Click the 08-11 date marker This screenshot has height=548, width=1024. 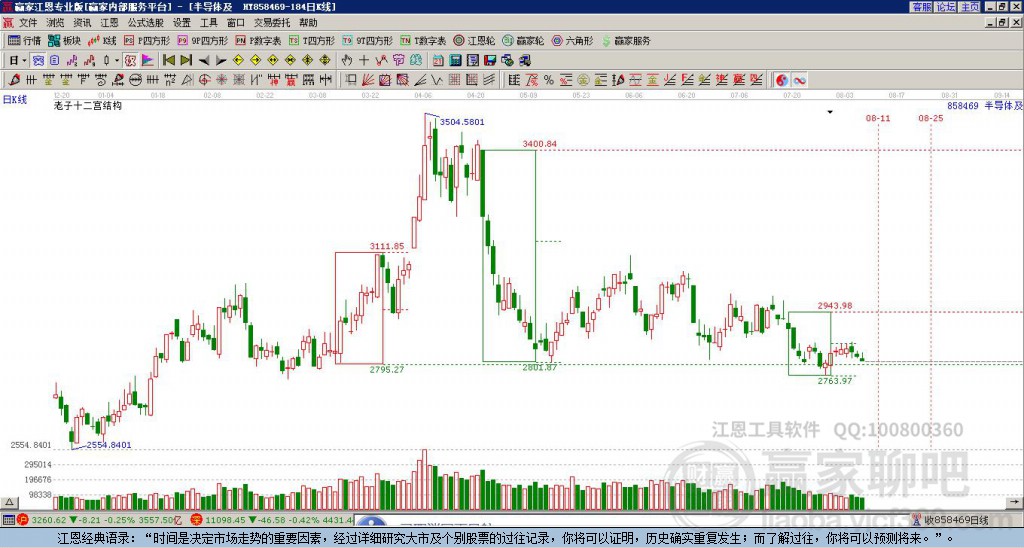pos(878,118)
